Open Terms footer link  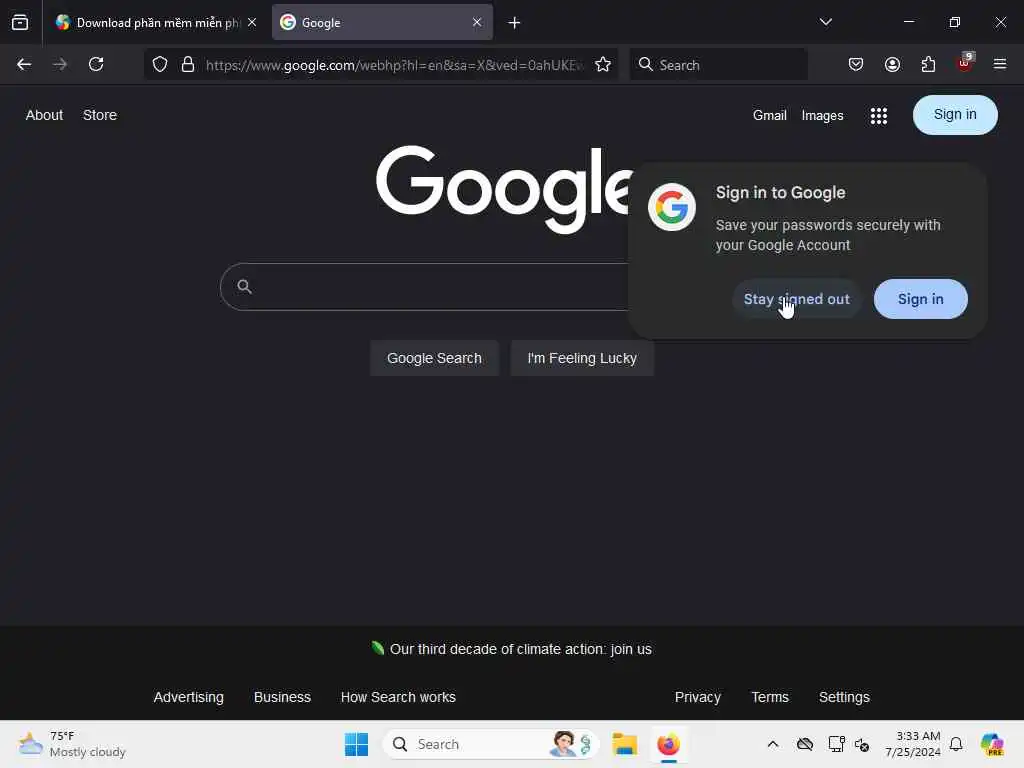770,697
